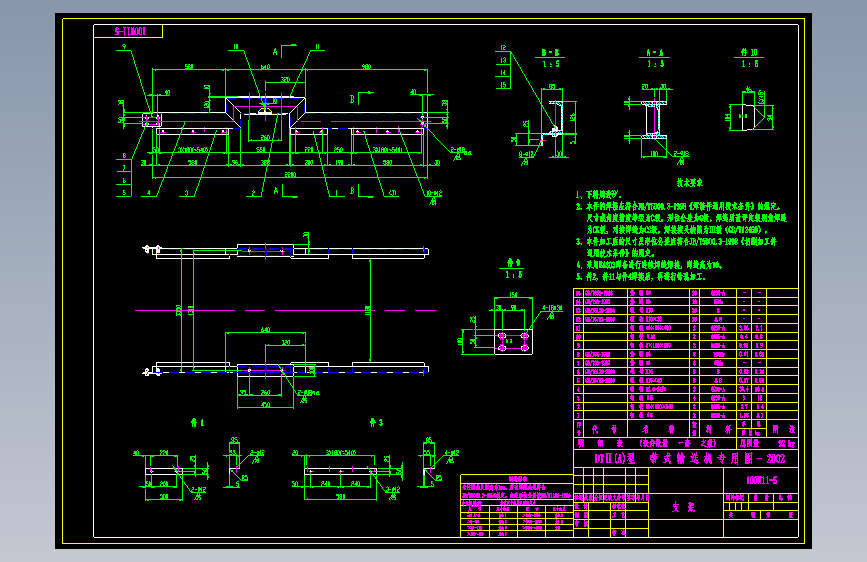Viewport: 867px width, 562px height.
Task: Select balloon number 3 below the elevation view
Action: pos(186,193)
